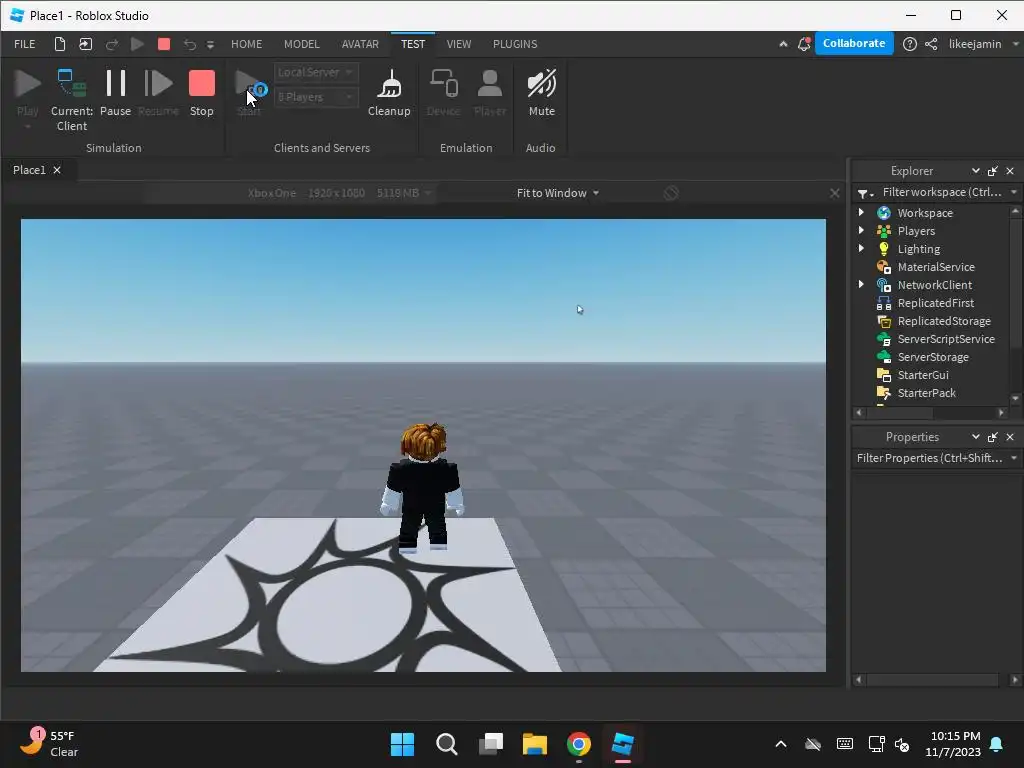Viewport: 1024px width, 768px height.
Task: Open the Local Server dropdown
Action: pos(315,72)
